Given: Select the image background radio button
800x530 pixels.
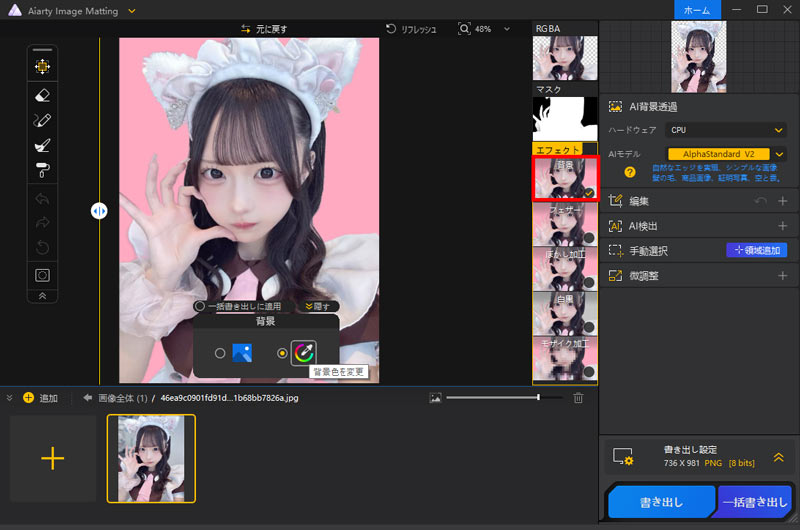Looking at the screenshot, I should [x=220, y=353].
